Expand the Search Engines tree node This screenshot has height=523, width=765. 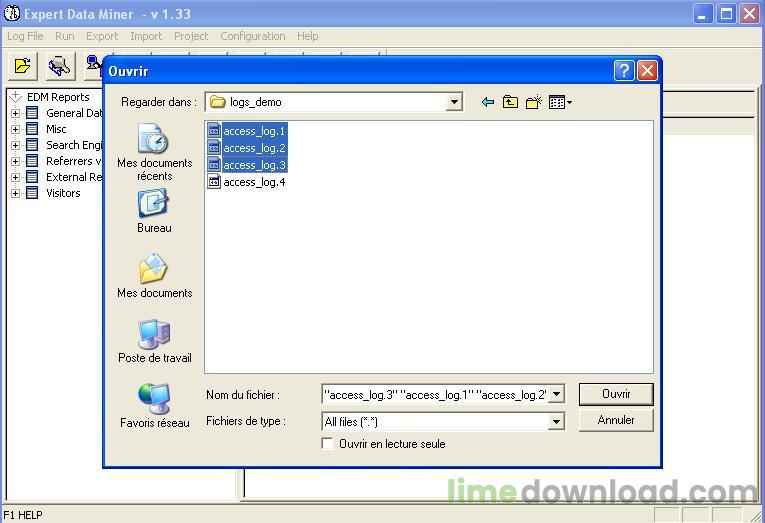[16, 145]
